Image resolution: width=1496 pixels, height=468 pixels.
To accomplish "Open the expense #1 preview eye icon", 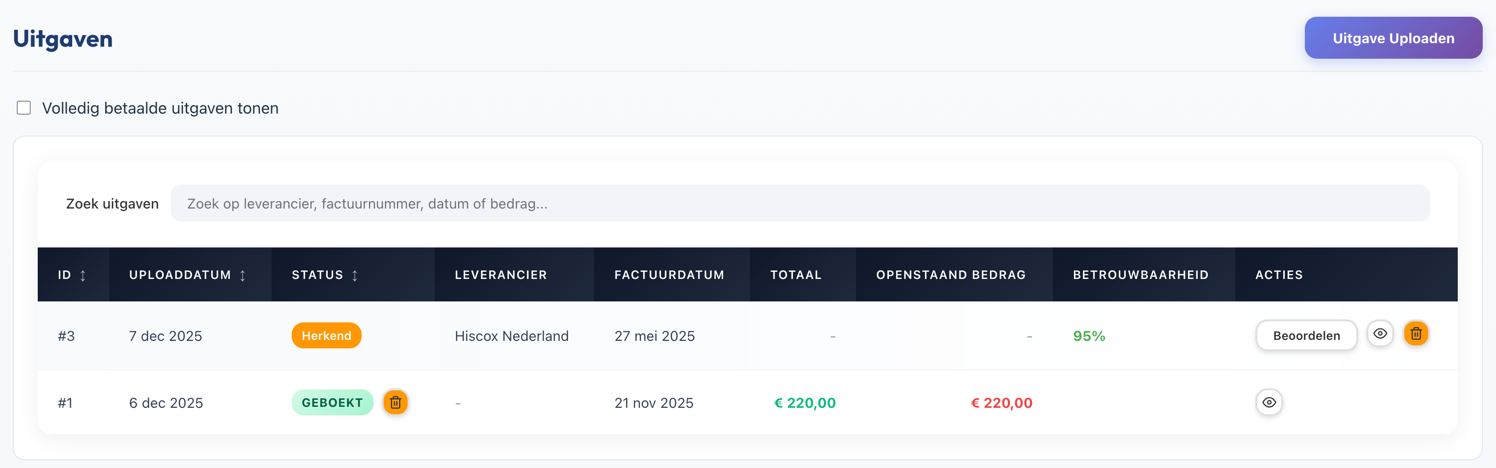I will (x=1269, y=402).
